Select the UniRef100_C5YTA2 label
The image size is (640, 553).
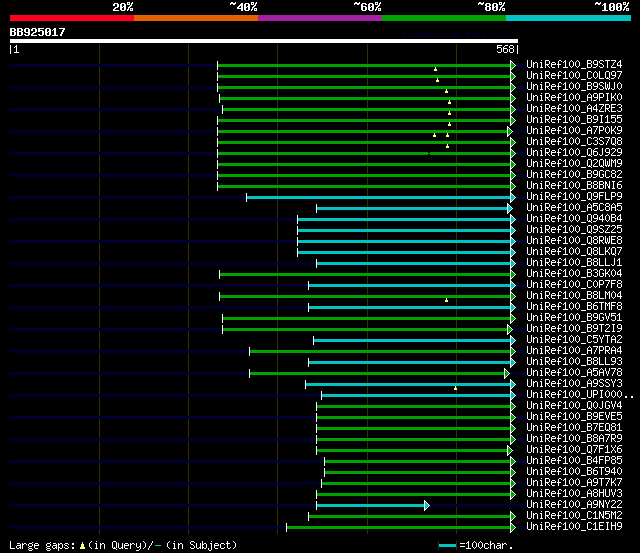[574, 340]
